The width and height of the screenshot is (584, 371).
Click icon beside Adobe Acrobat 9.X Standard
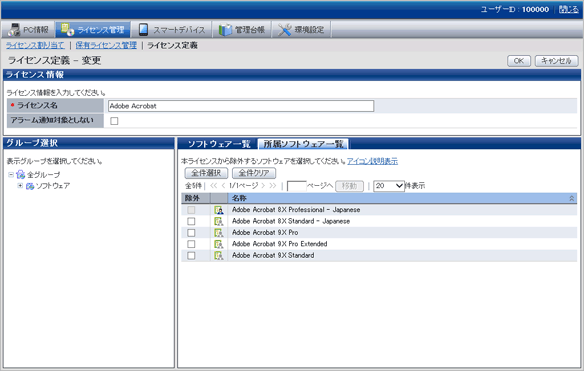[x=219, y=256]
